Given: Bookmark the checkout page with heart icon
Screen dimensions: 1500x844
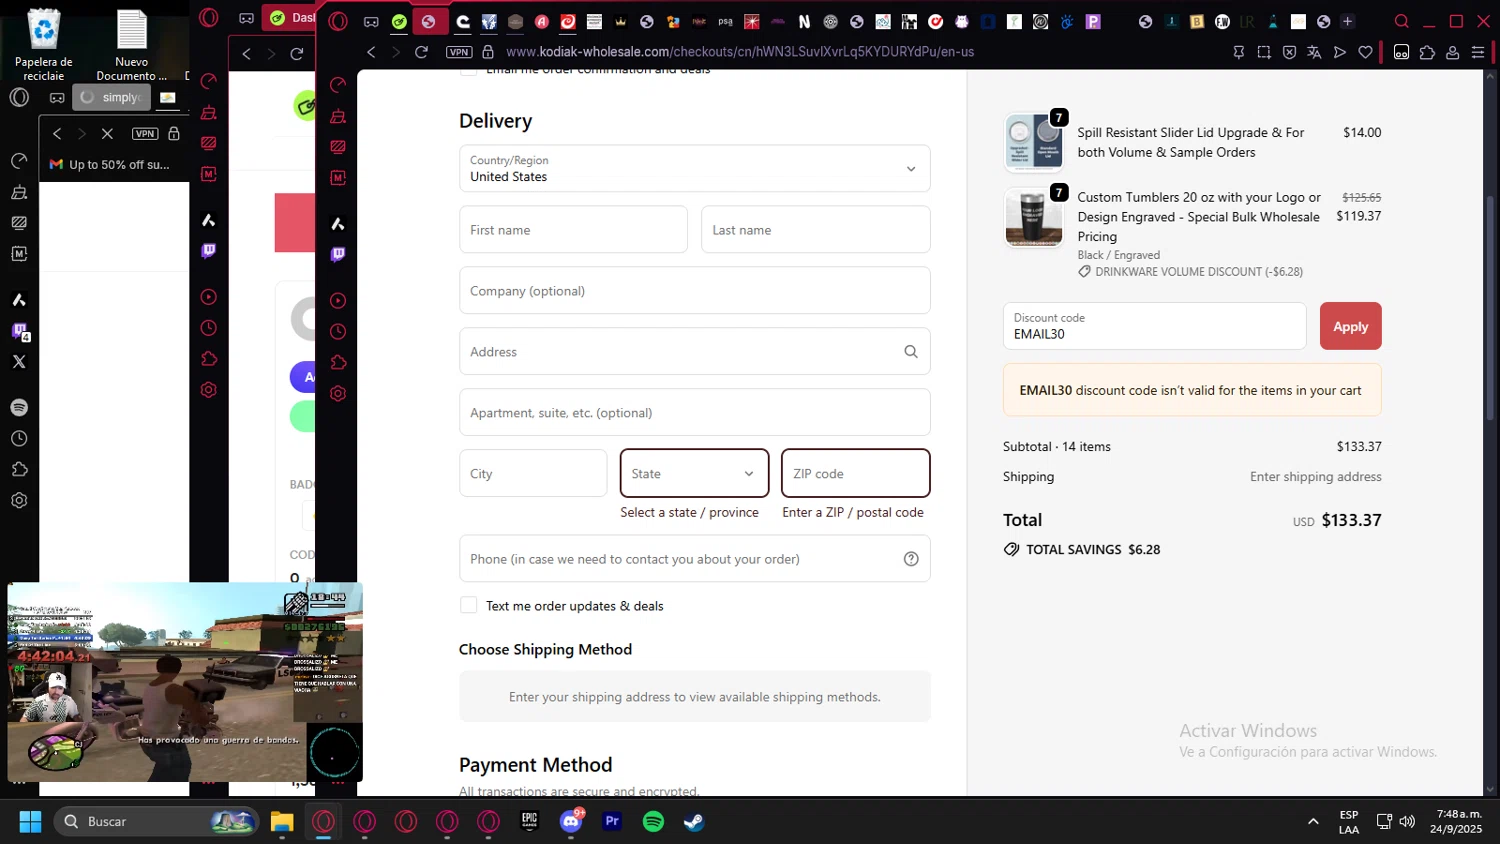Looking at the screenshot, I should [x=1365, y=52].
